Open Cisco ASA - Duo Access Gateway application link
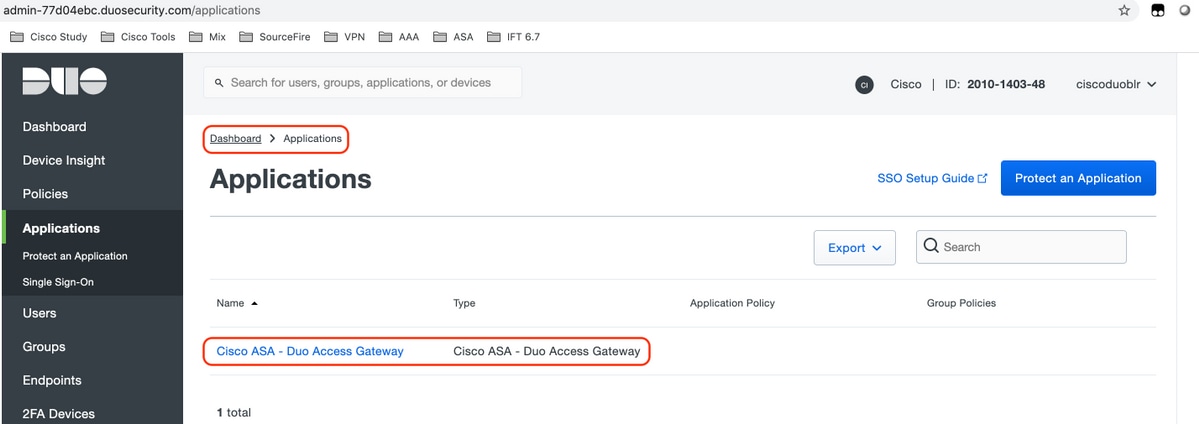 click(x=310, y=351)
